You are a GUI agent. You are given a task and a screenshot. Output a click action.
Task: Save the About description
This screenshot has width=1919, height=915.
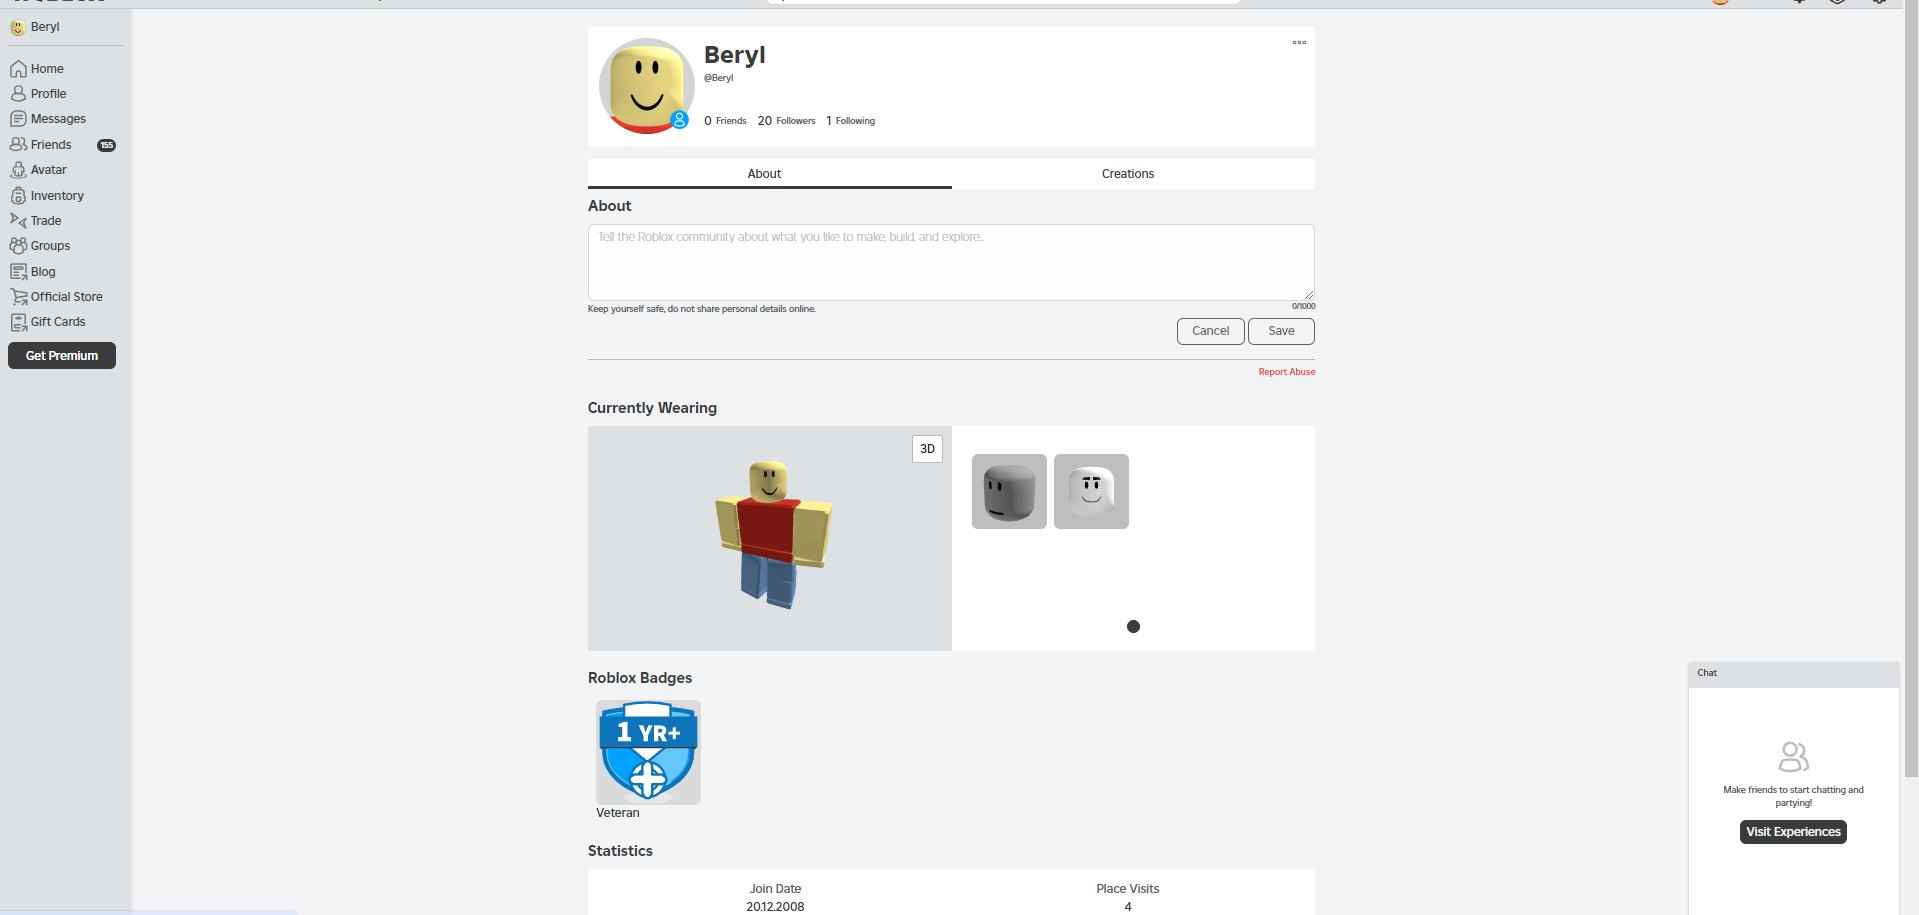[1281, 331]
